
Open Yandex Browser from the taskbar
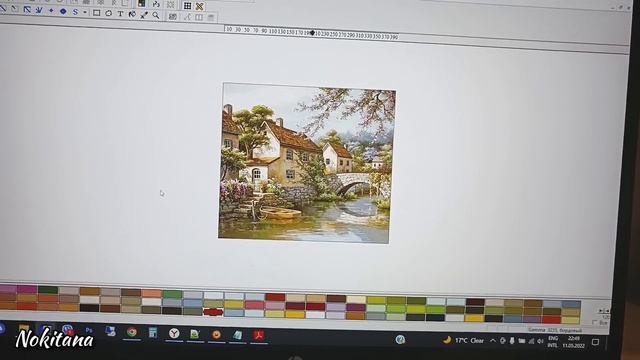174,333
